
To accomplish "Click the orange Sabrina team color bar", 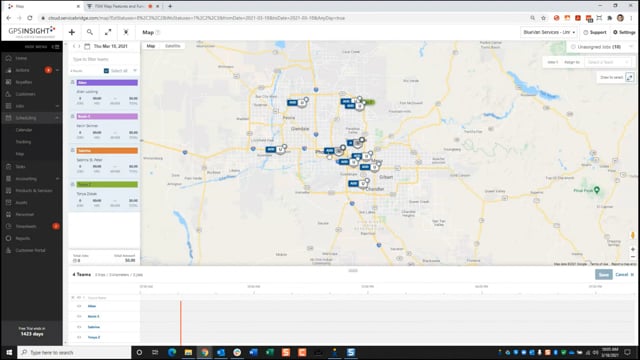I will coord(107,151).
